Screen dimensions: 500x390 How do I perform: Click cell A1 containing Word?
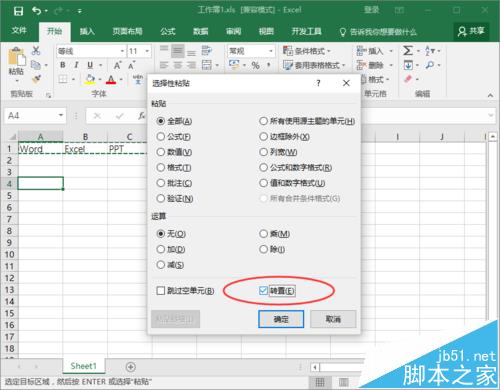pos(40,149)
